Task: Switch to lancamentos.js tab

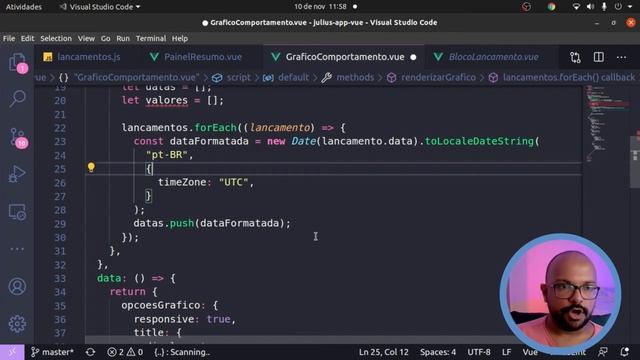Action: point(82,57)
